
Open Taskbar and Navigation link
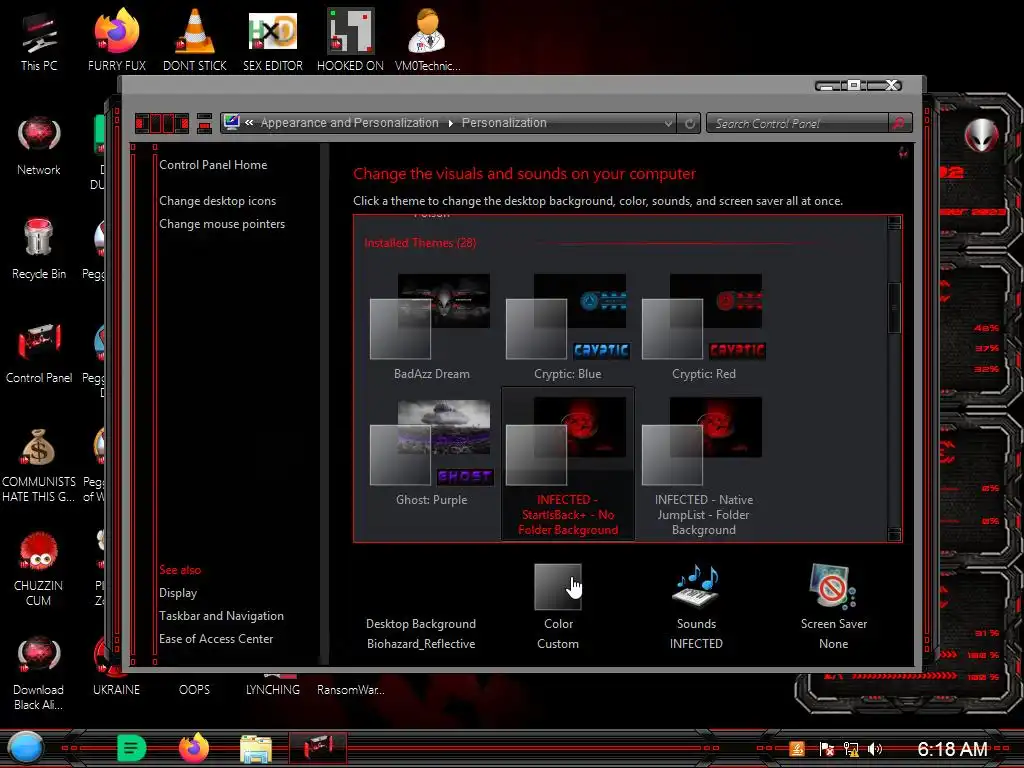click(x=221, y=616)
